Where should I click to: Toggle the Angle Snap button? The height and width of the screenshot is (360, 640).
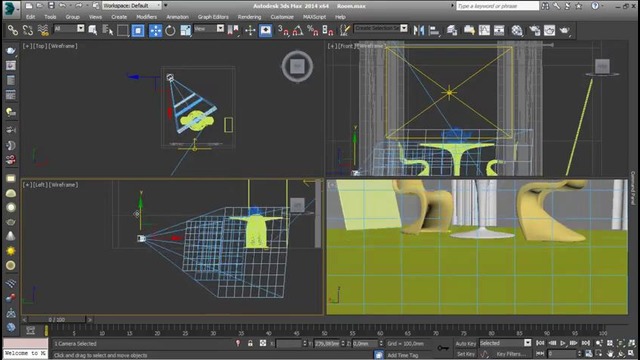298,30
